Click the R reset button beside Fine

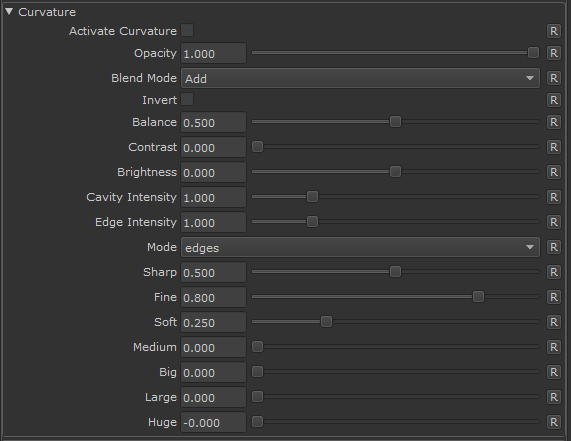point(554,297)
